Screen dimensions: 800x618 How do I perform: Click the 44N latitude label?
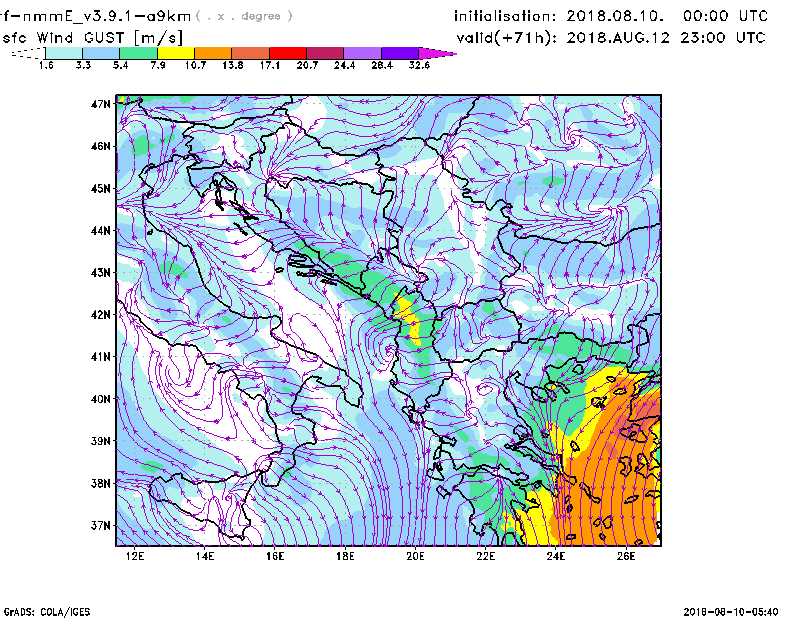pyautogui.click(x=101, y=231)
